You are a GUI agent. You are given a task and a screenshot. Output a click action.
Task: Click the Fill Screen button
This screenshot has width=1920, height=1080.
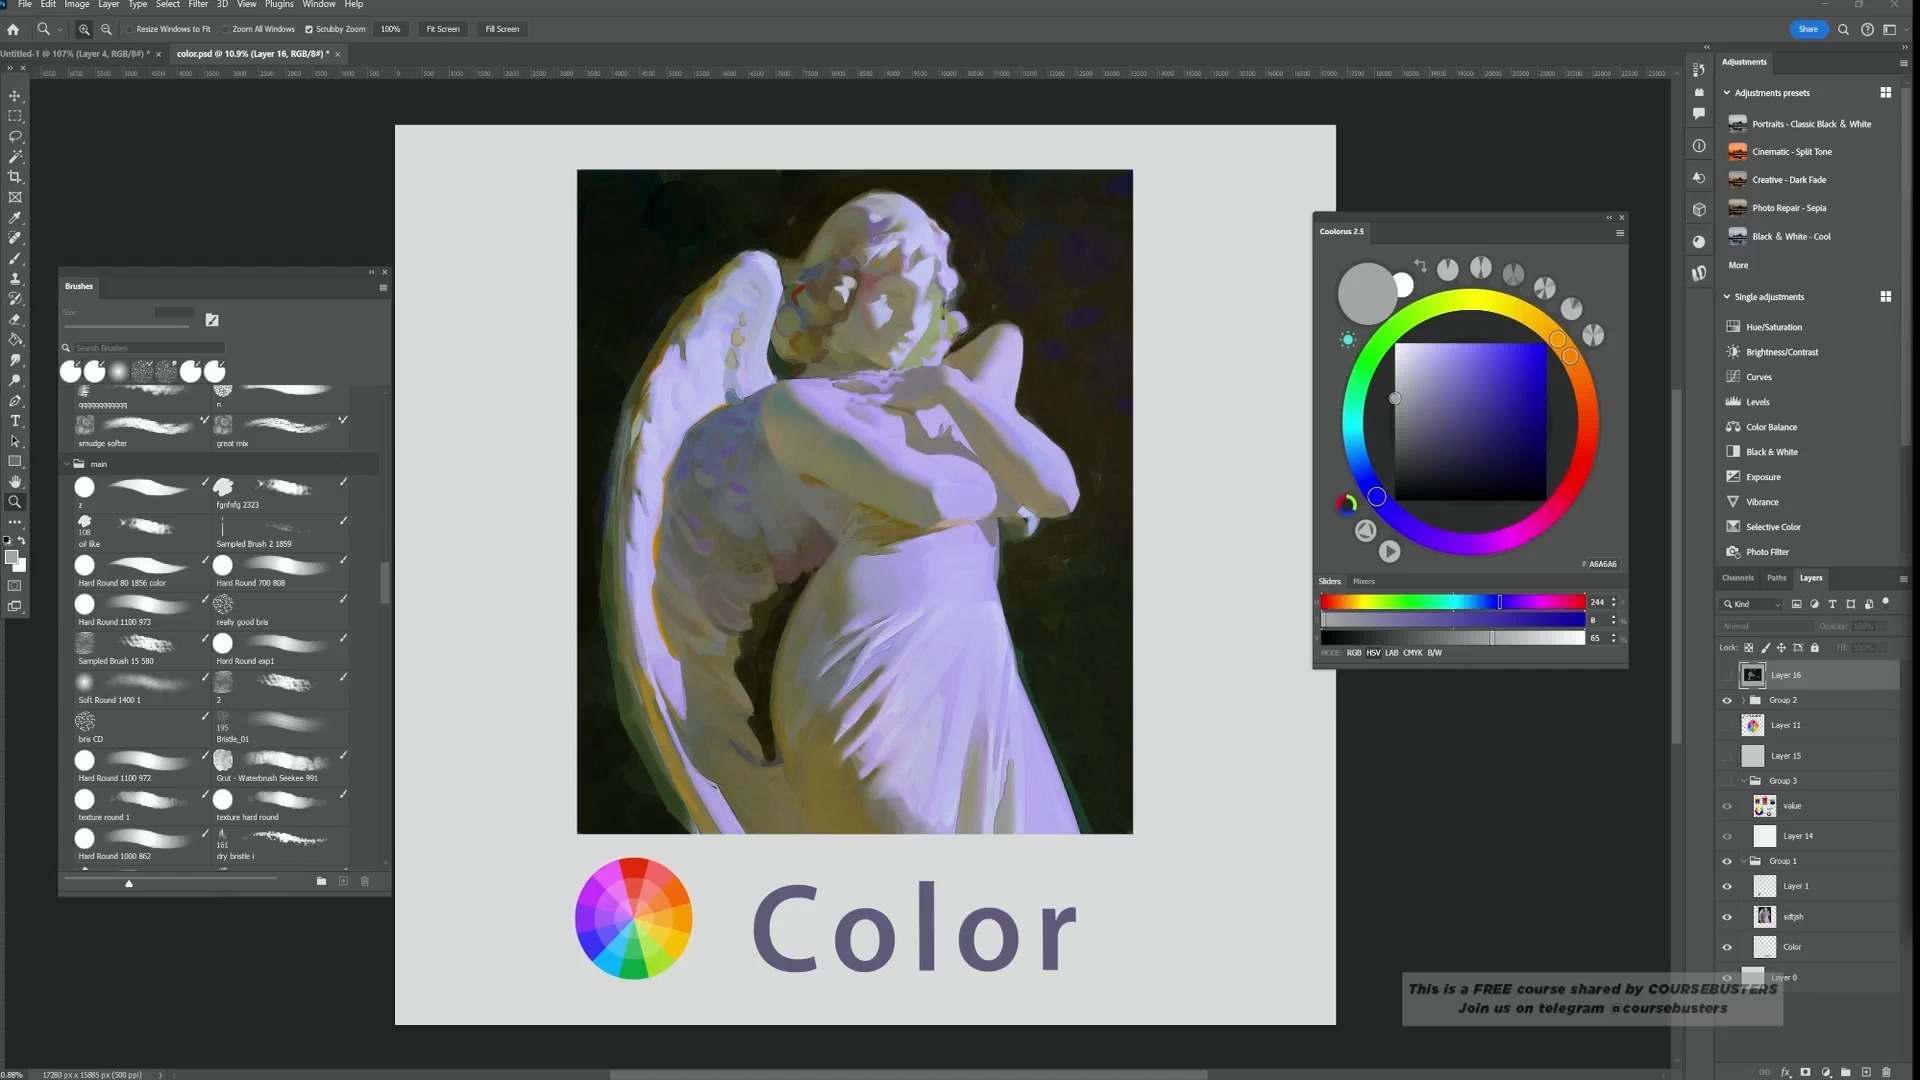(502, 29)
